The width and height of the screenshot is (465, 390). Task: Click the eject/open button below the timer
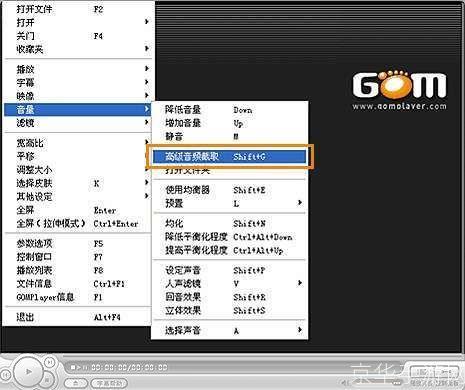point(76,383)
